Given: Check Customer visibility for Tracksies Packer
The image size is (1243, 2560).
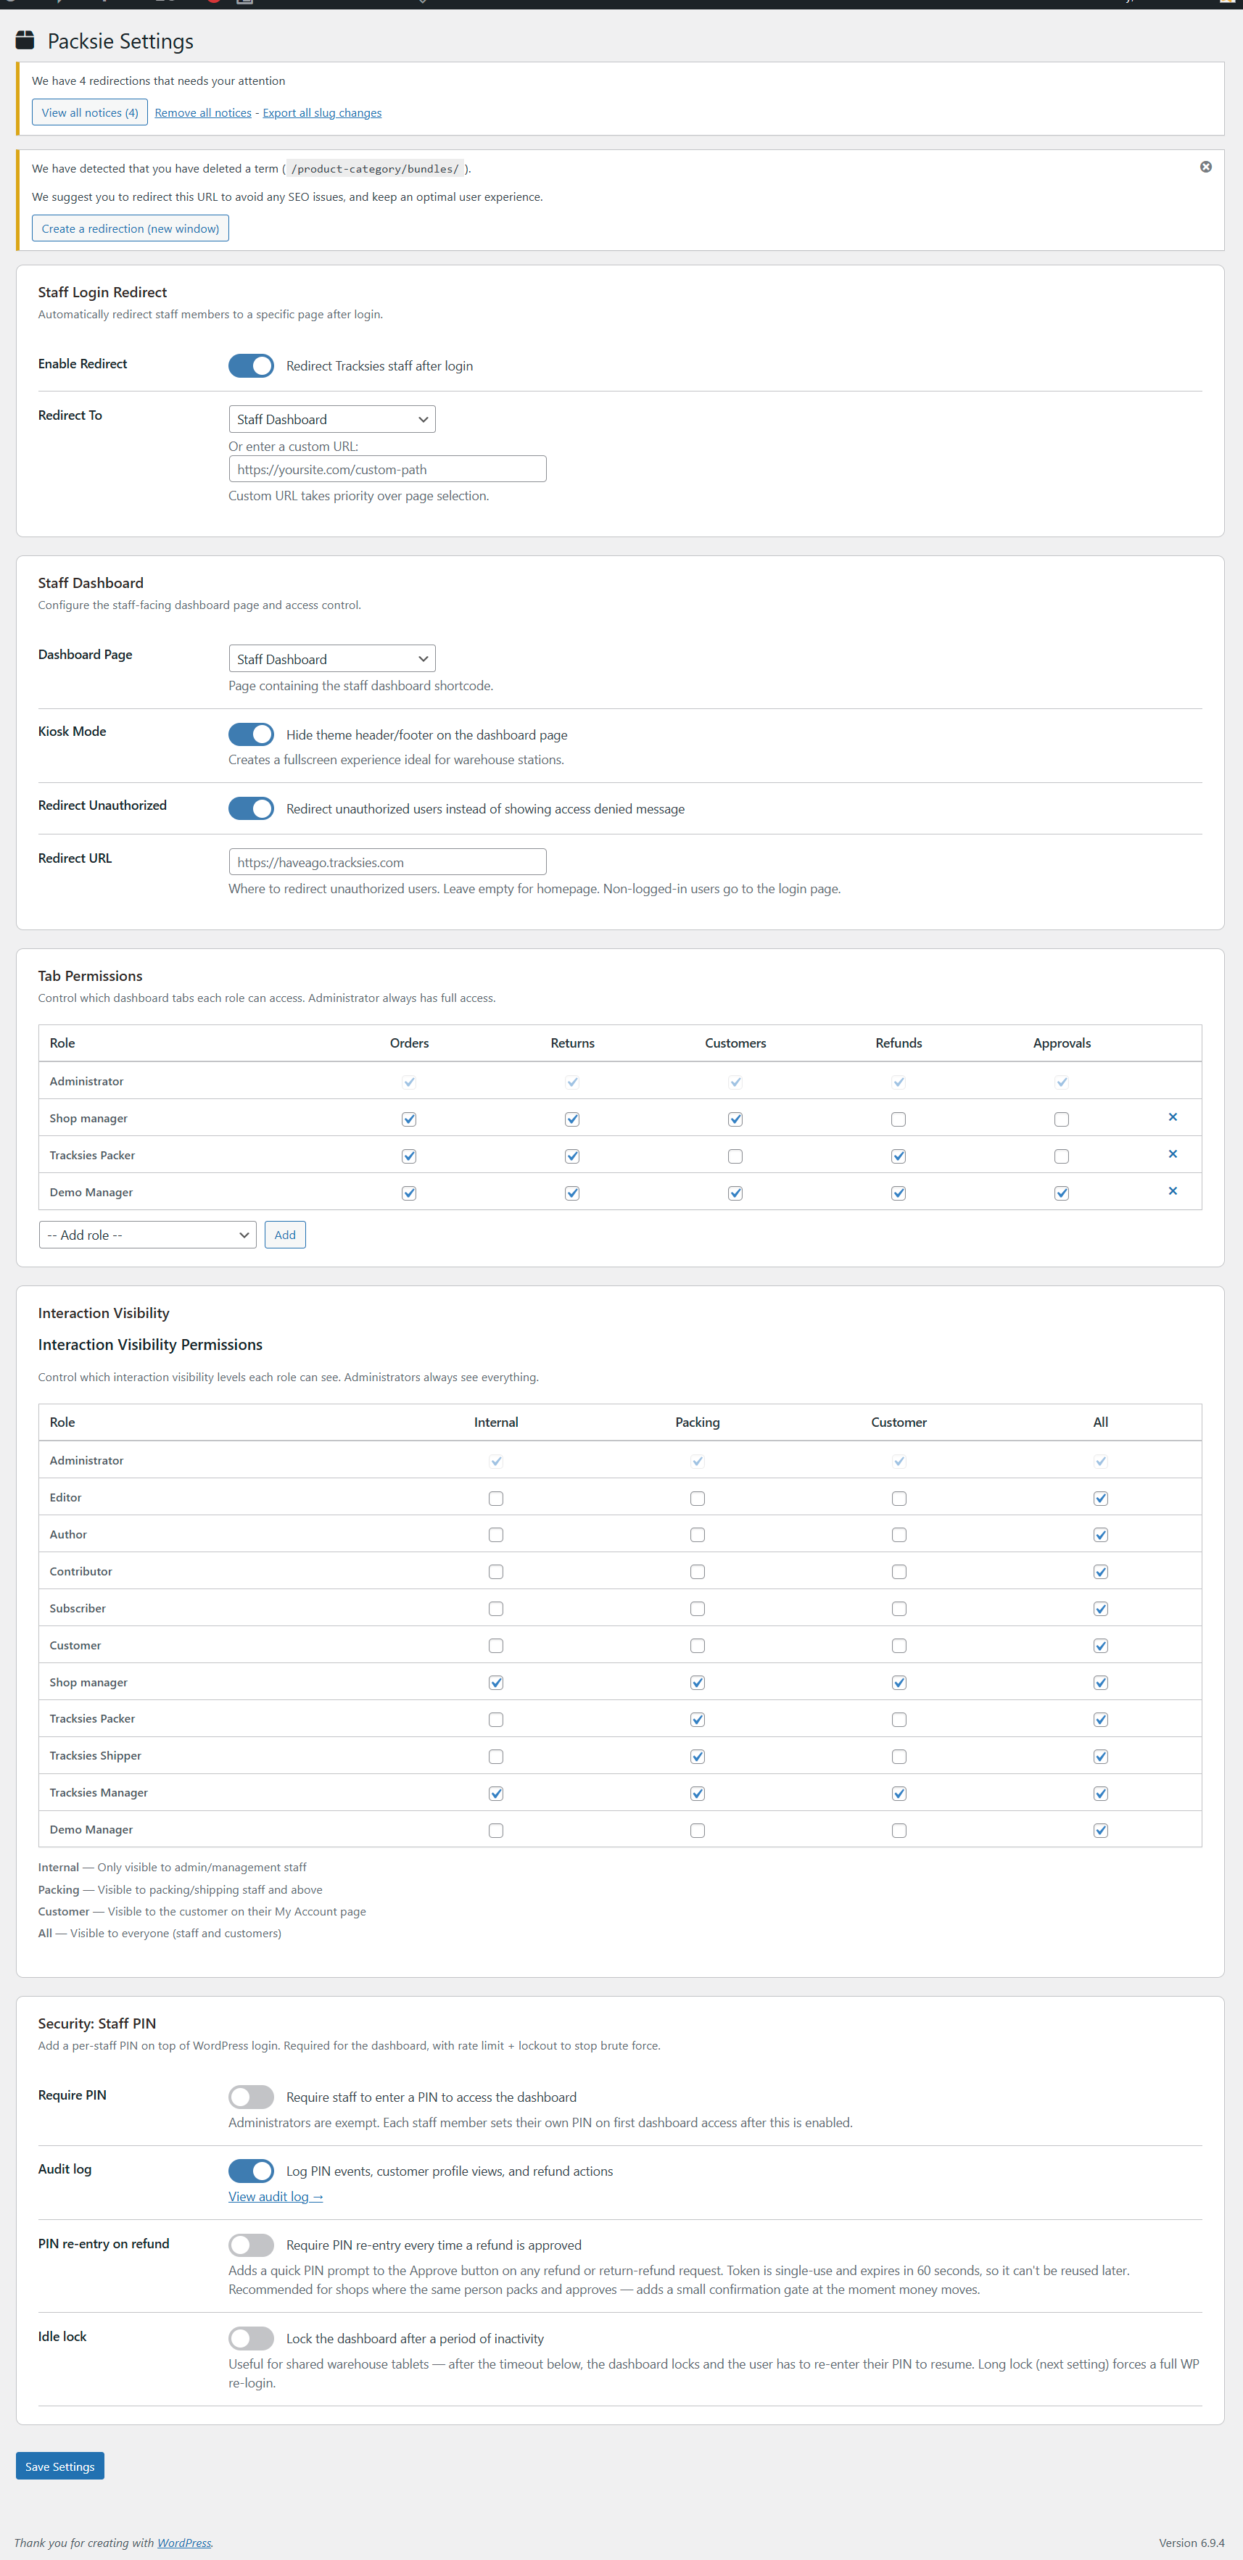Looking at the screenshot, I should coord(899,1719).
